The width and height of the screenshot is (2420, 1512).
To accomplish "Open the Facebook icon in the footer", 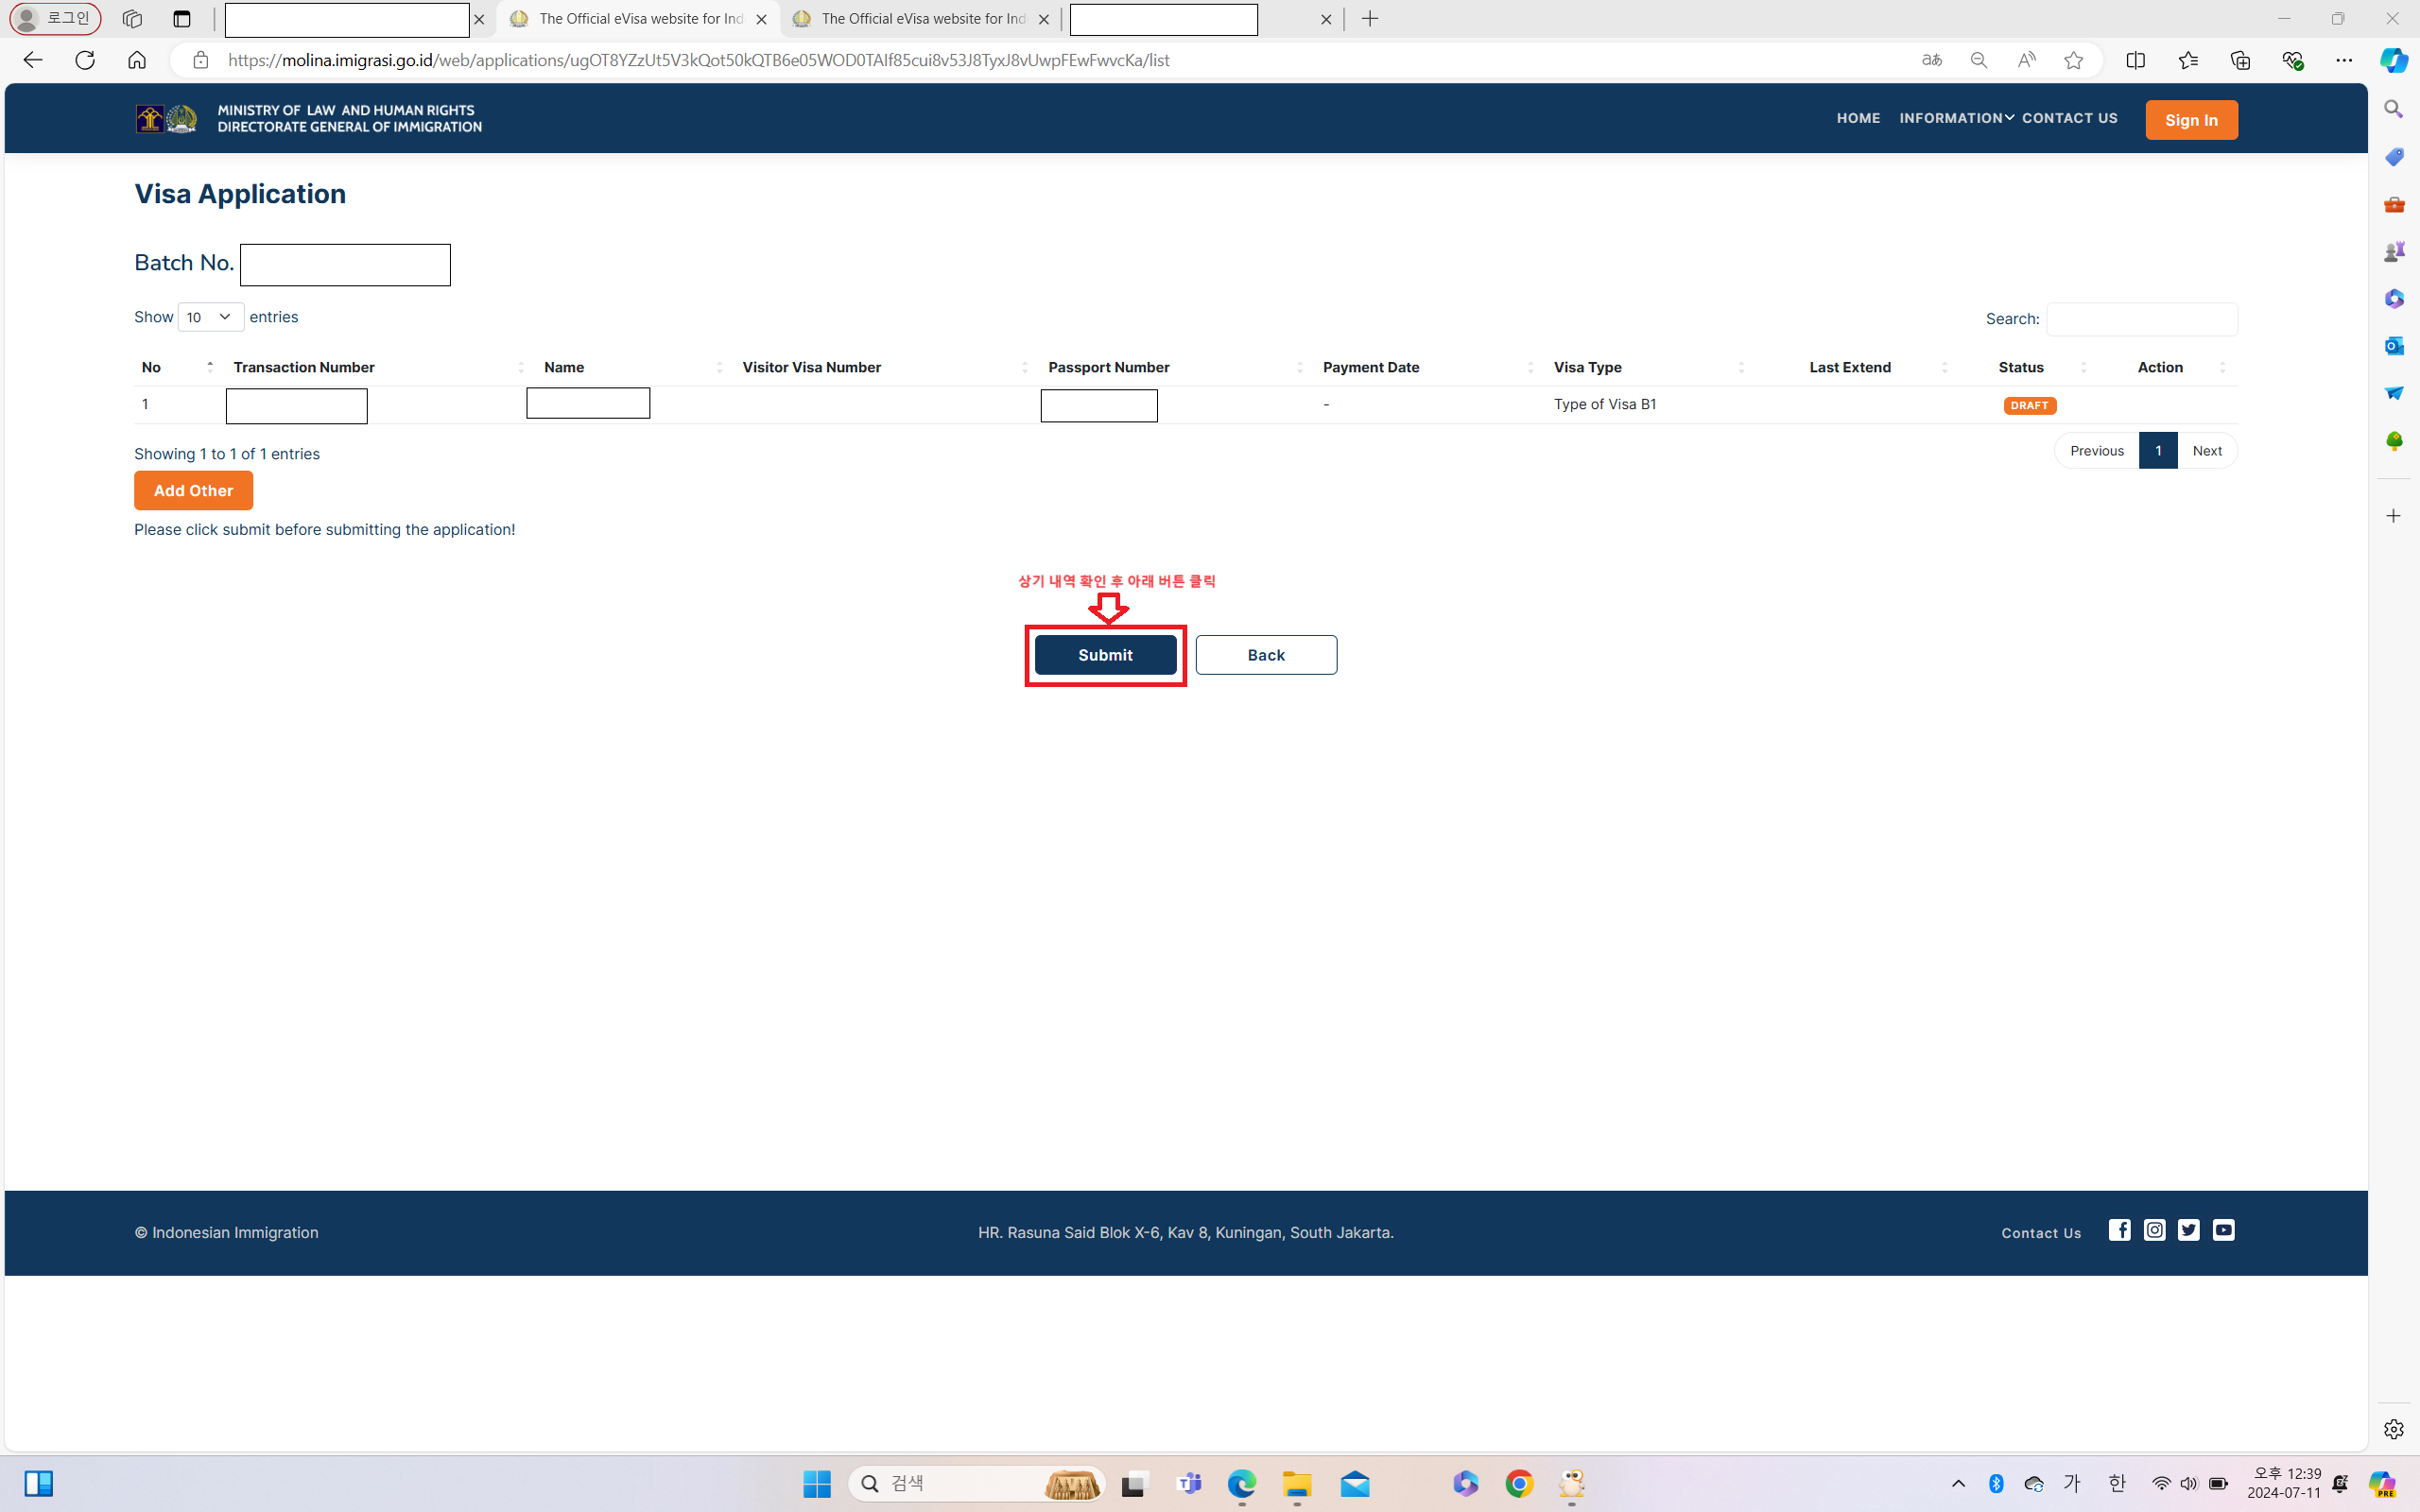I will 2120,1230.
